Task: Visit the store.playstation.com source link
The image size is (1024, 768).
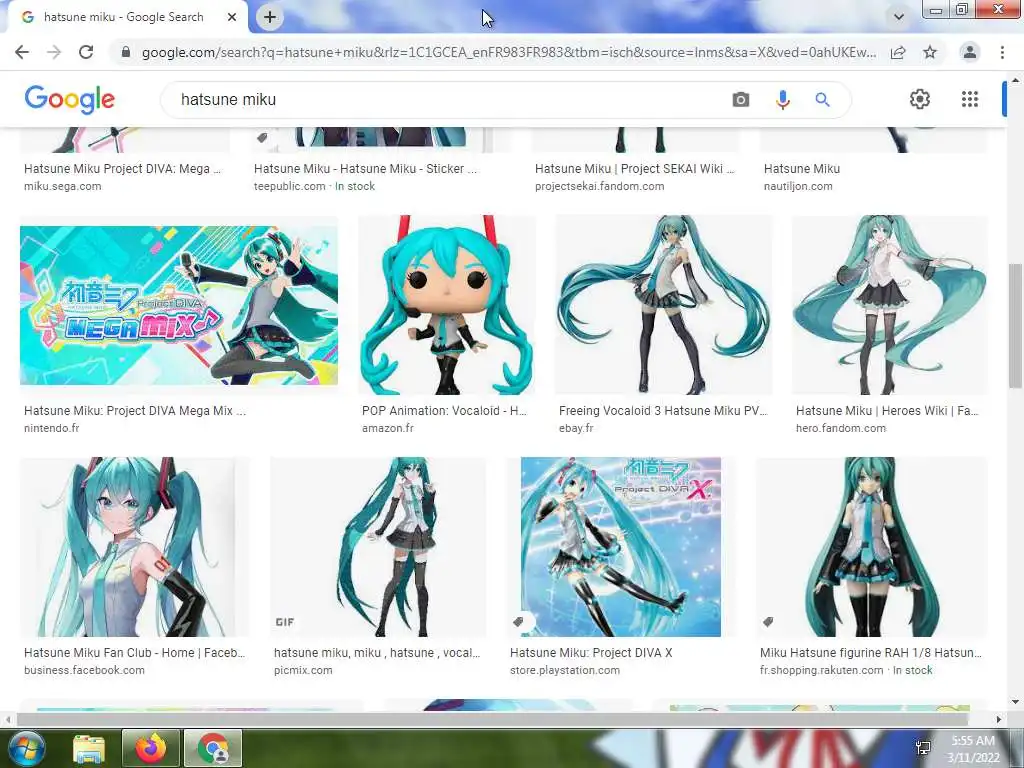Action: click(x=565, y=670)
